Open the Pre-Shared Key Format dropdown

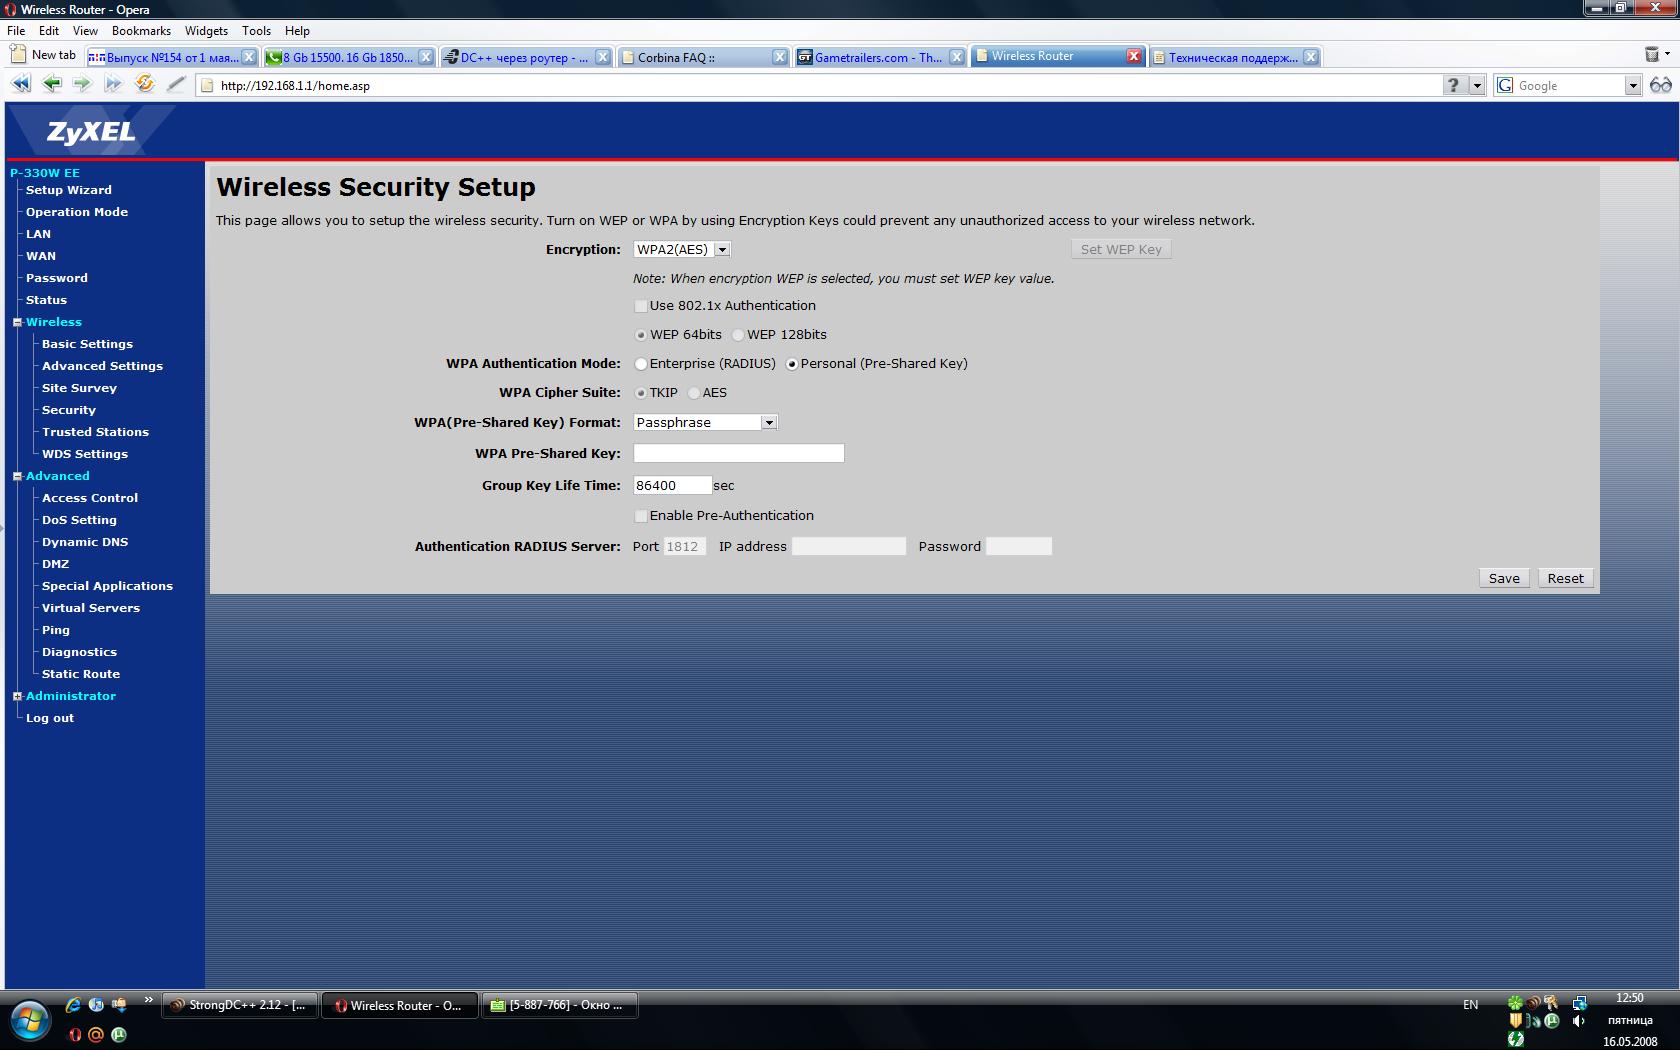click(x=705, y=422)
